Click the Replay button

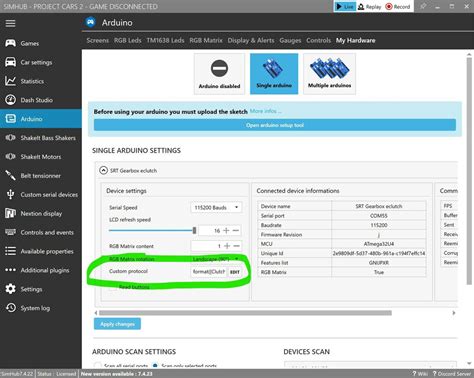[370, 6]
